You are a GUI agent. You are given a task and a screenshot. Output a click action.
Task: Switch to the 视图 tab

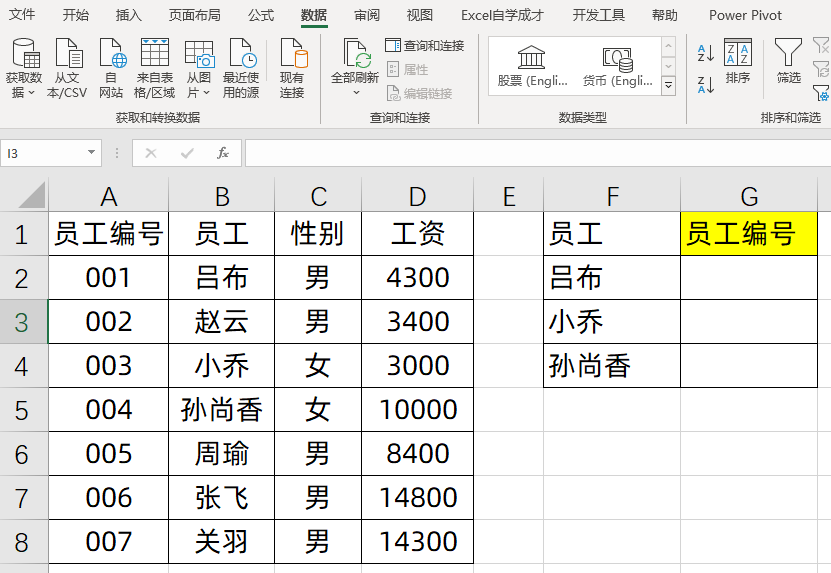click(x=420, y=15)
